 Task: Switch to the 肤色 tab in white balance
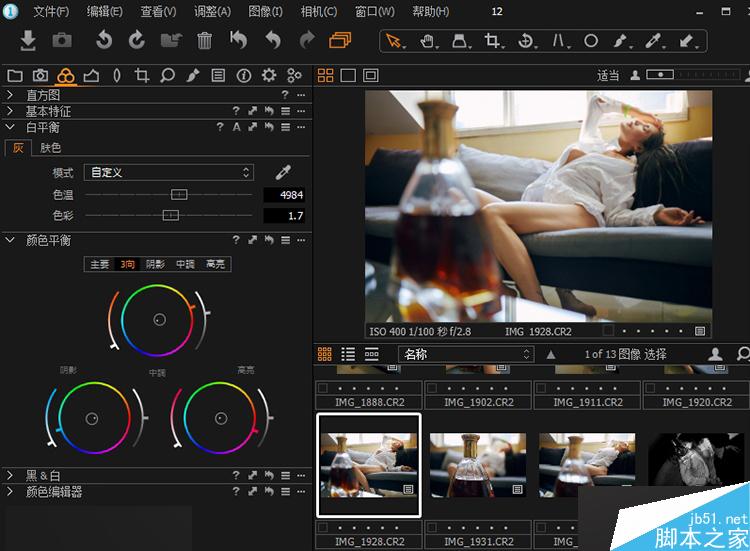point(50,148)
